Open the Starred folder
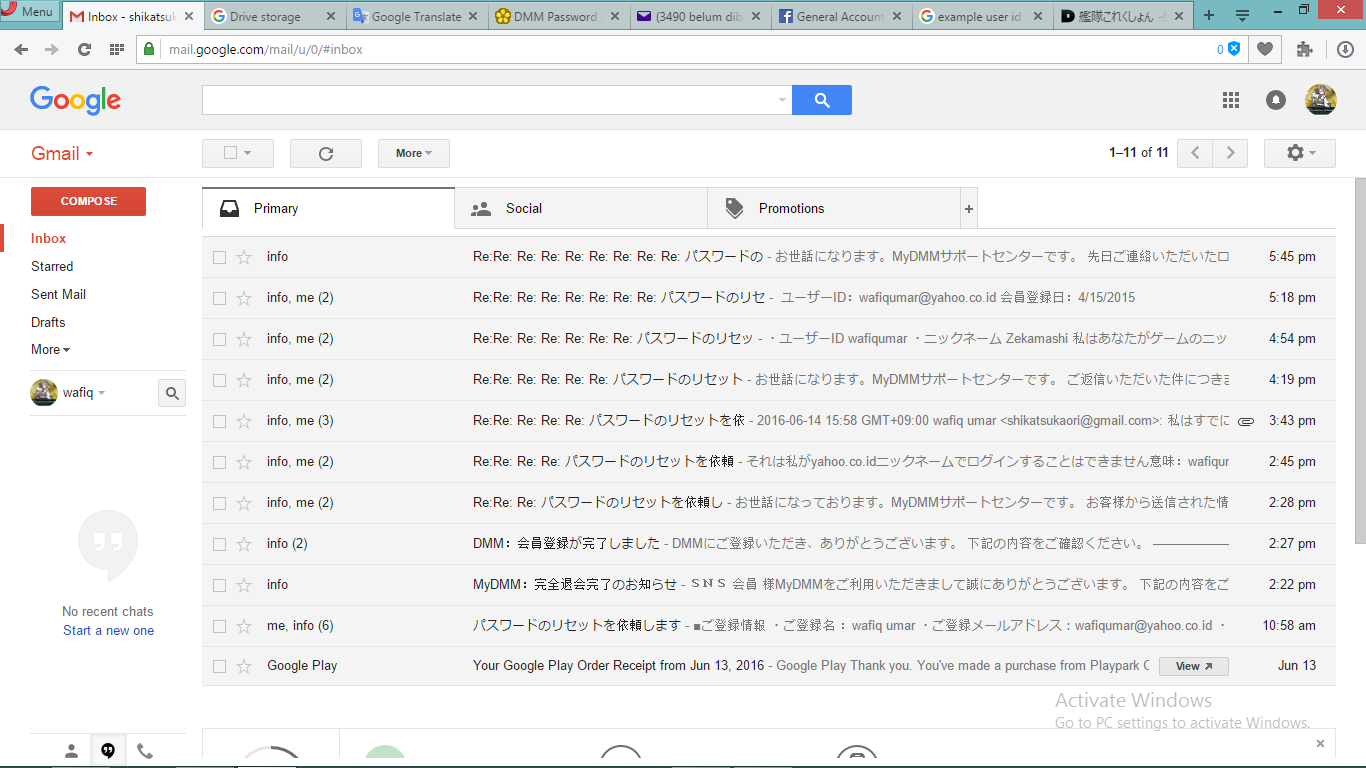The width and height of the screenshot is (1366, 768). (x=52, y=266)
